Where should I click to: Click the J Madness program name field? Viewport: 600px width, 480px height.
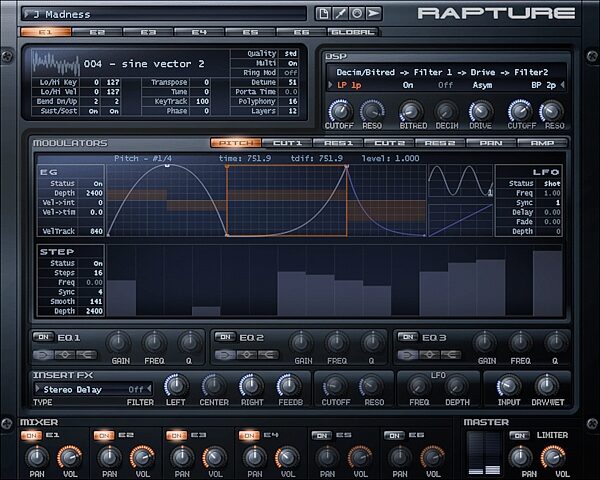coord(165,14)
